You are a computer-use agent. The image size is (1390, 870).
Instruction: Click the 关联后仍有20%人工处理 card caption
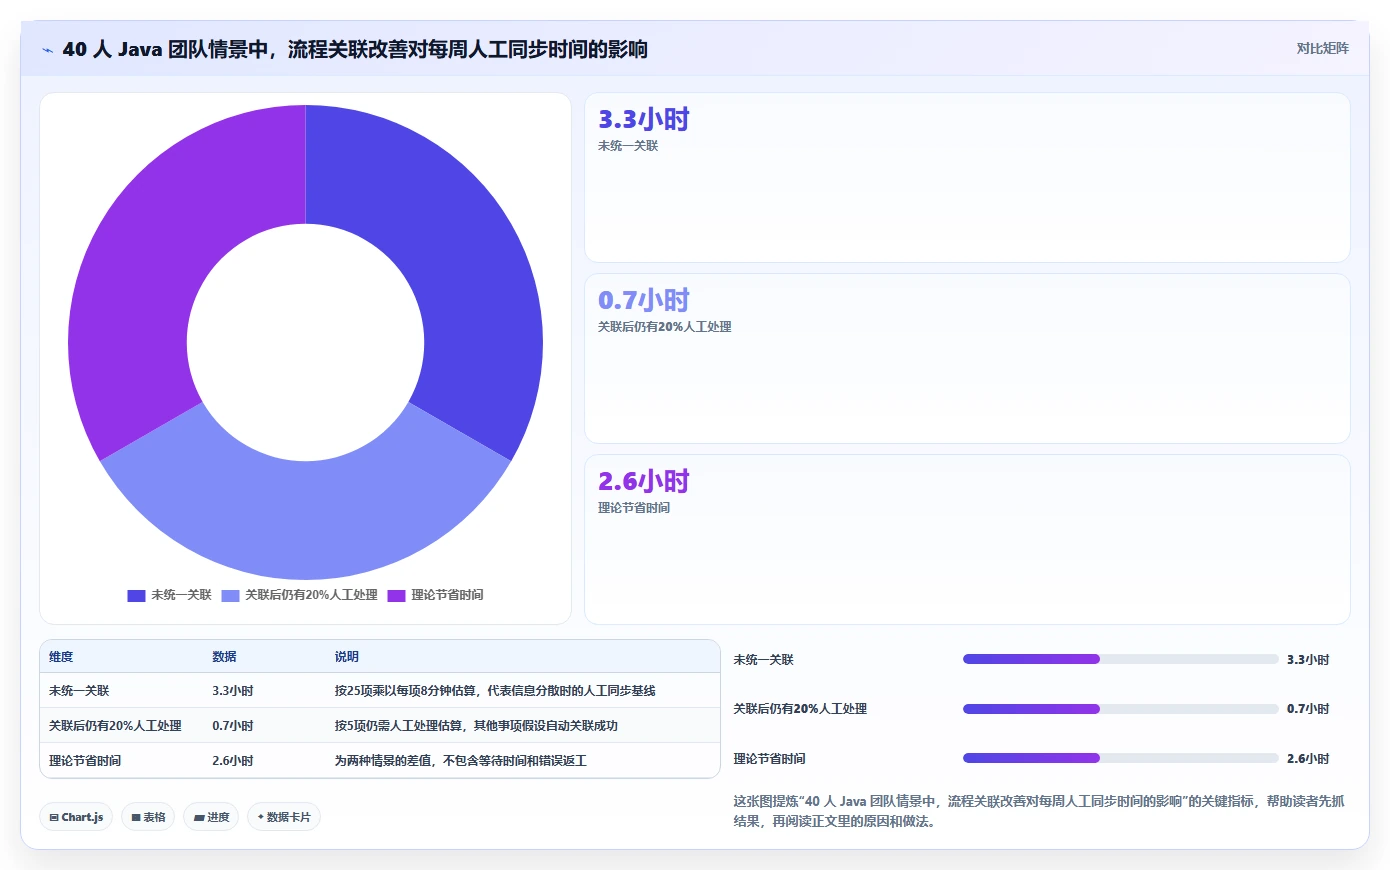click(x=665, y=327)
